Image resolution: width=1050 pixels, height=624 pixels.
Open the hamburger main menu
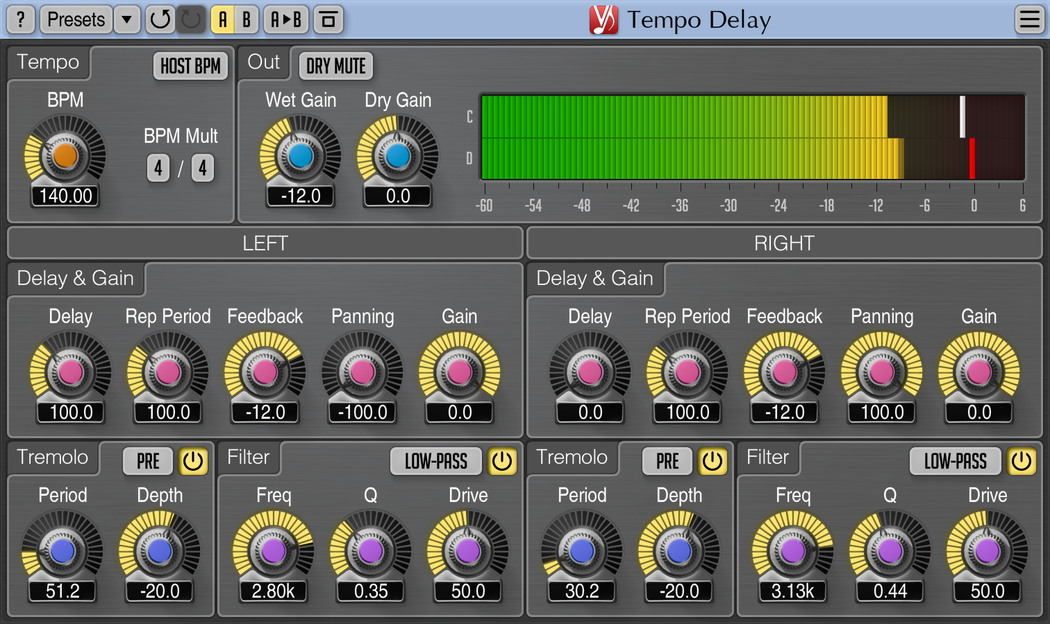pyautogui.click(x=1029, y=19)
